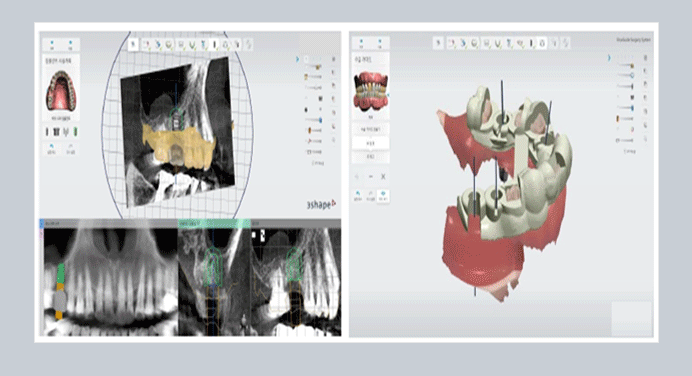The height and width of the screenshot is (376, 692).
Task: Click the highlighted blue button at right panel bottom
Action: click(383, 196)
